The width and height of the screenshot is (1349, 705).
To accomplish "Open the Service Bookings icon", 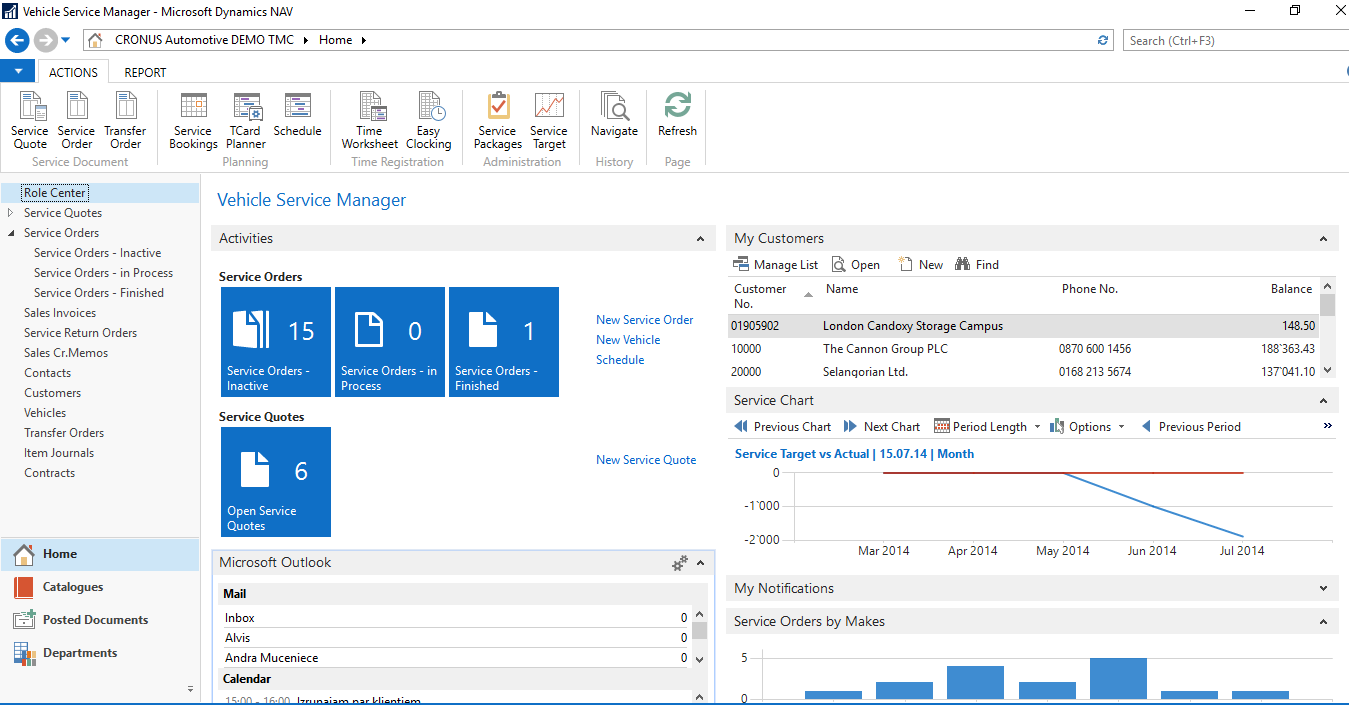I will point(193,108).
